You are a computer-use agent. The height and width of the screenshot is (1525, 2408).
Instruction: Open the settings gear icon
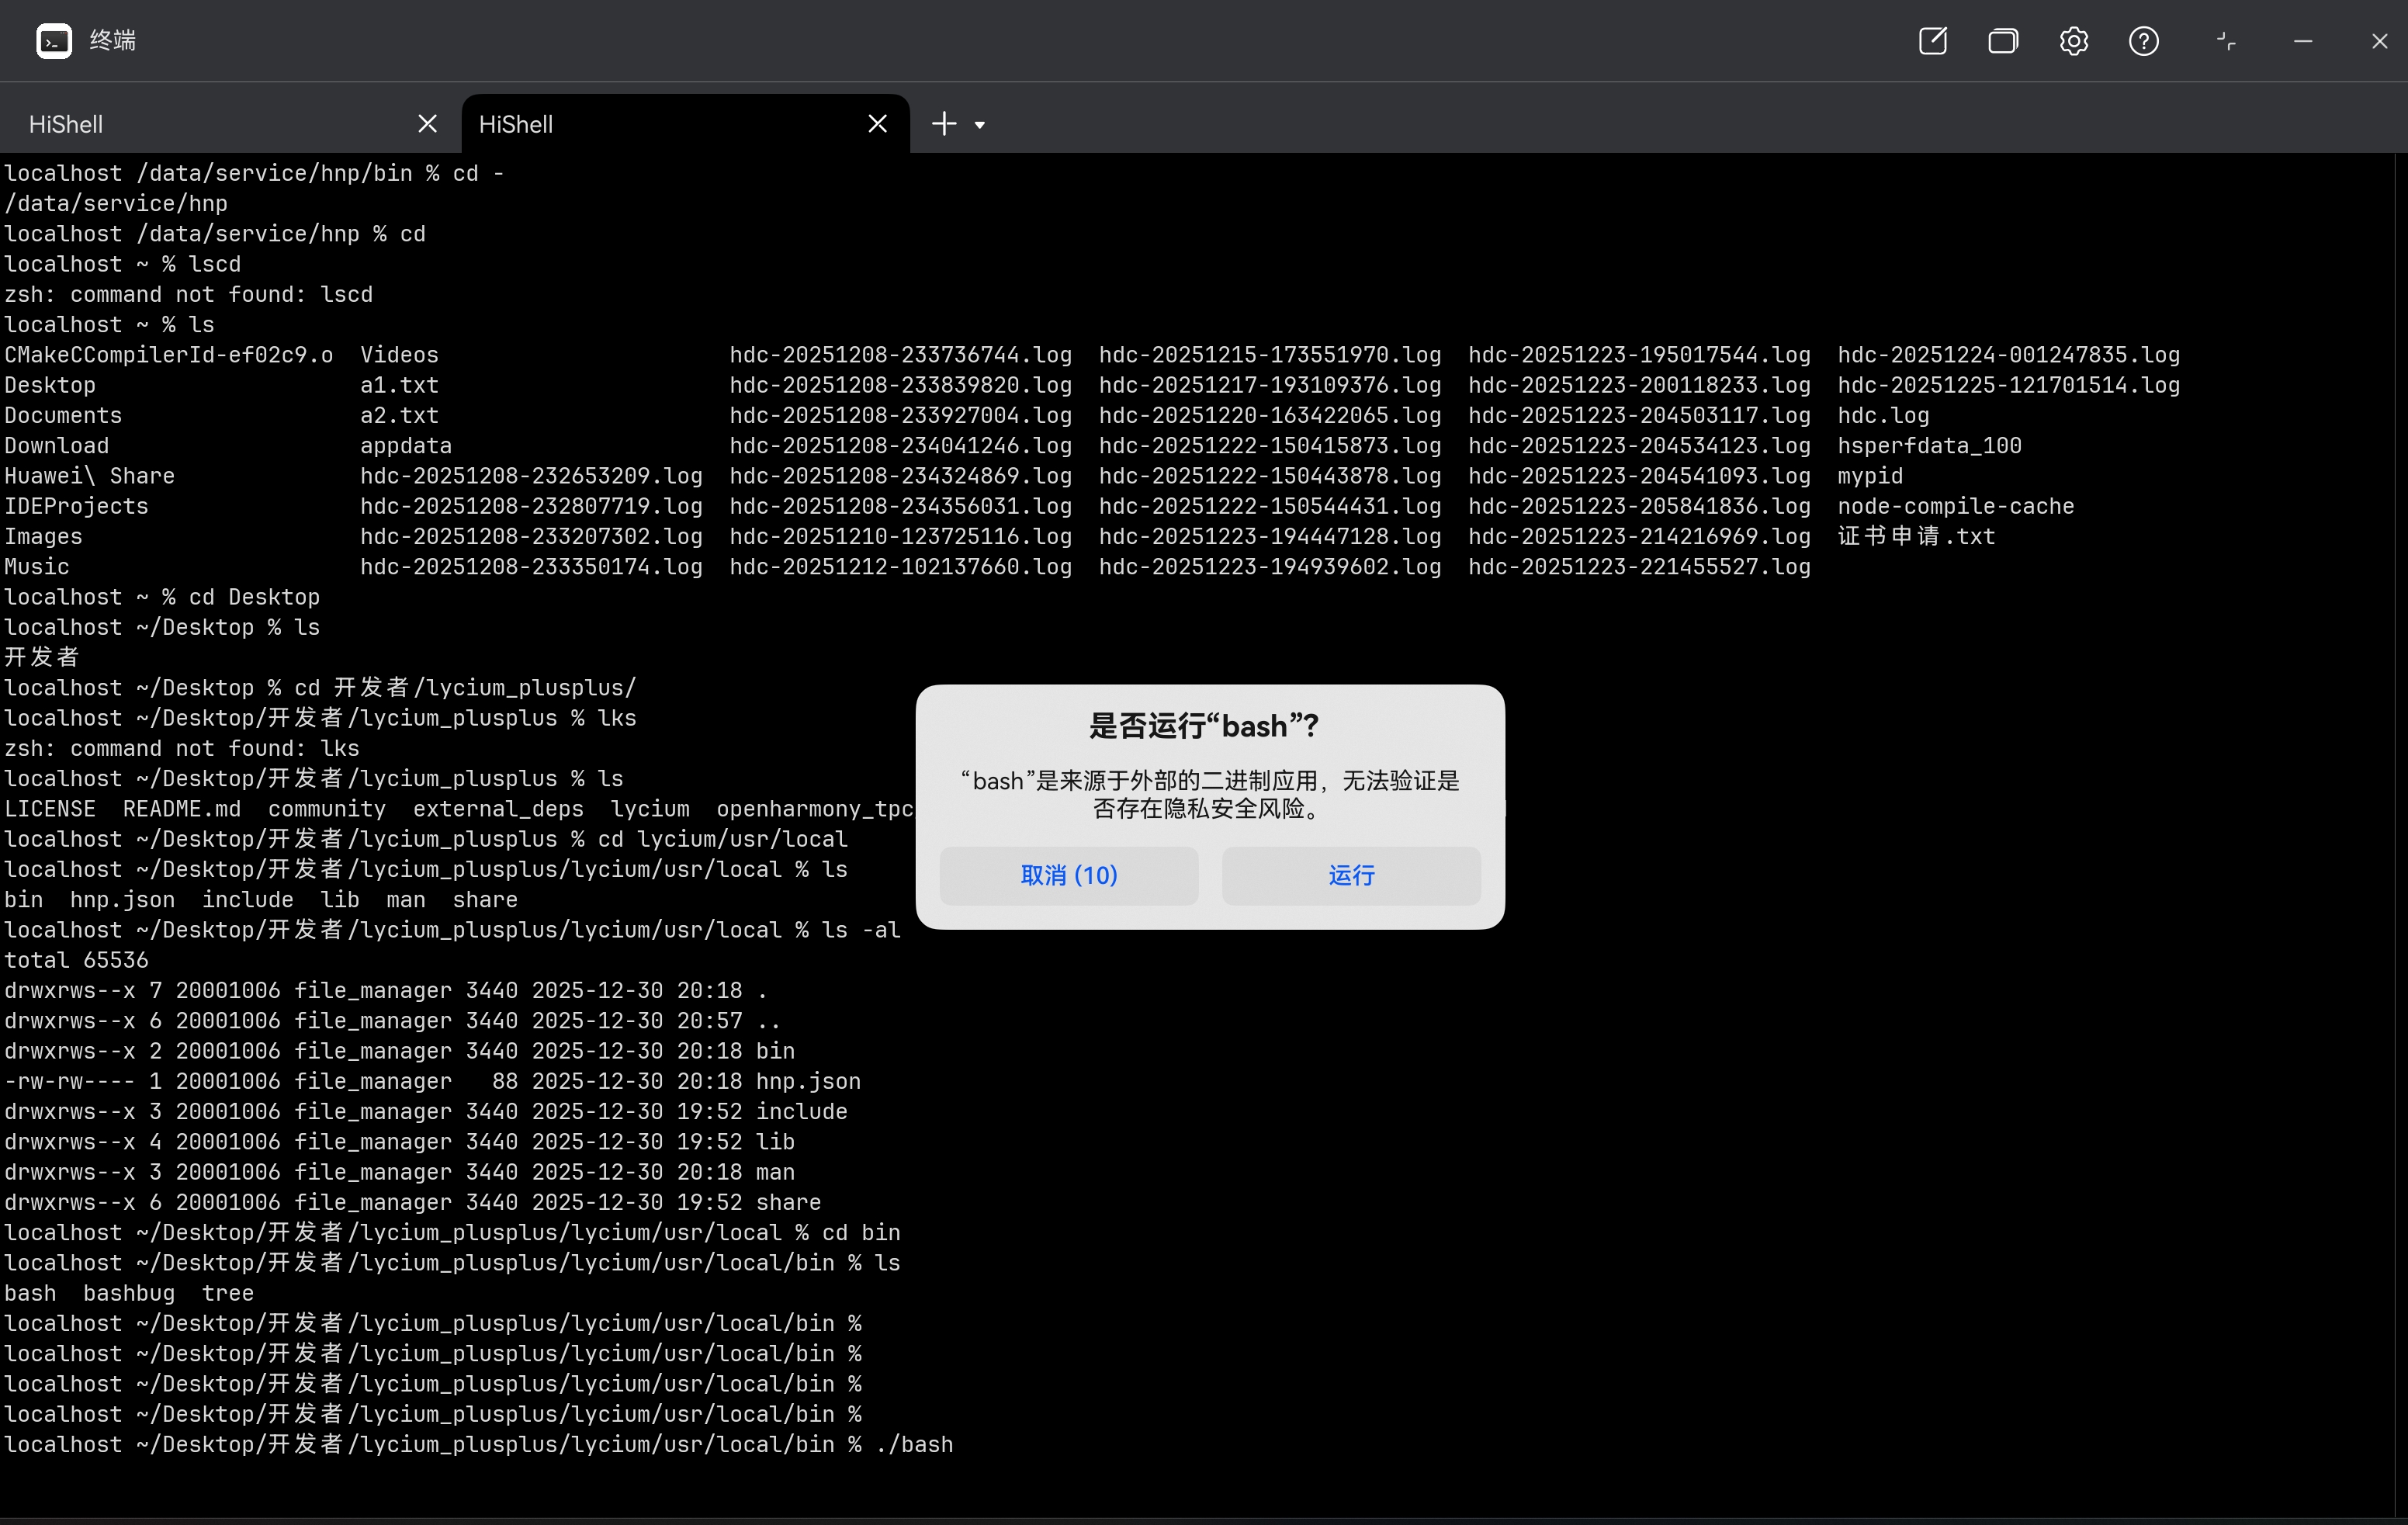tap(2073, 41)
